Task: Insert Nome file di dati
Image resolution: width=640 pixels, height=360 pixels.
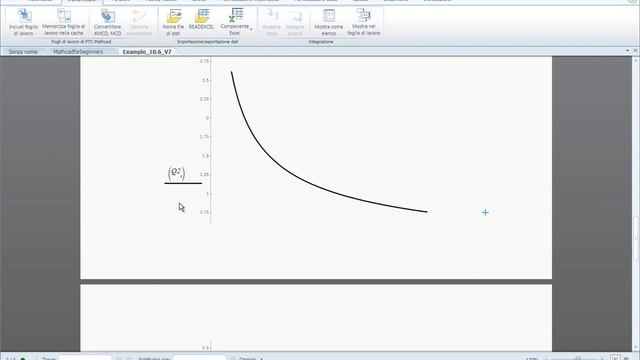Action: tap(173, 22)
